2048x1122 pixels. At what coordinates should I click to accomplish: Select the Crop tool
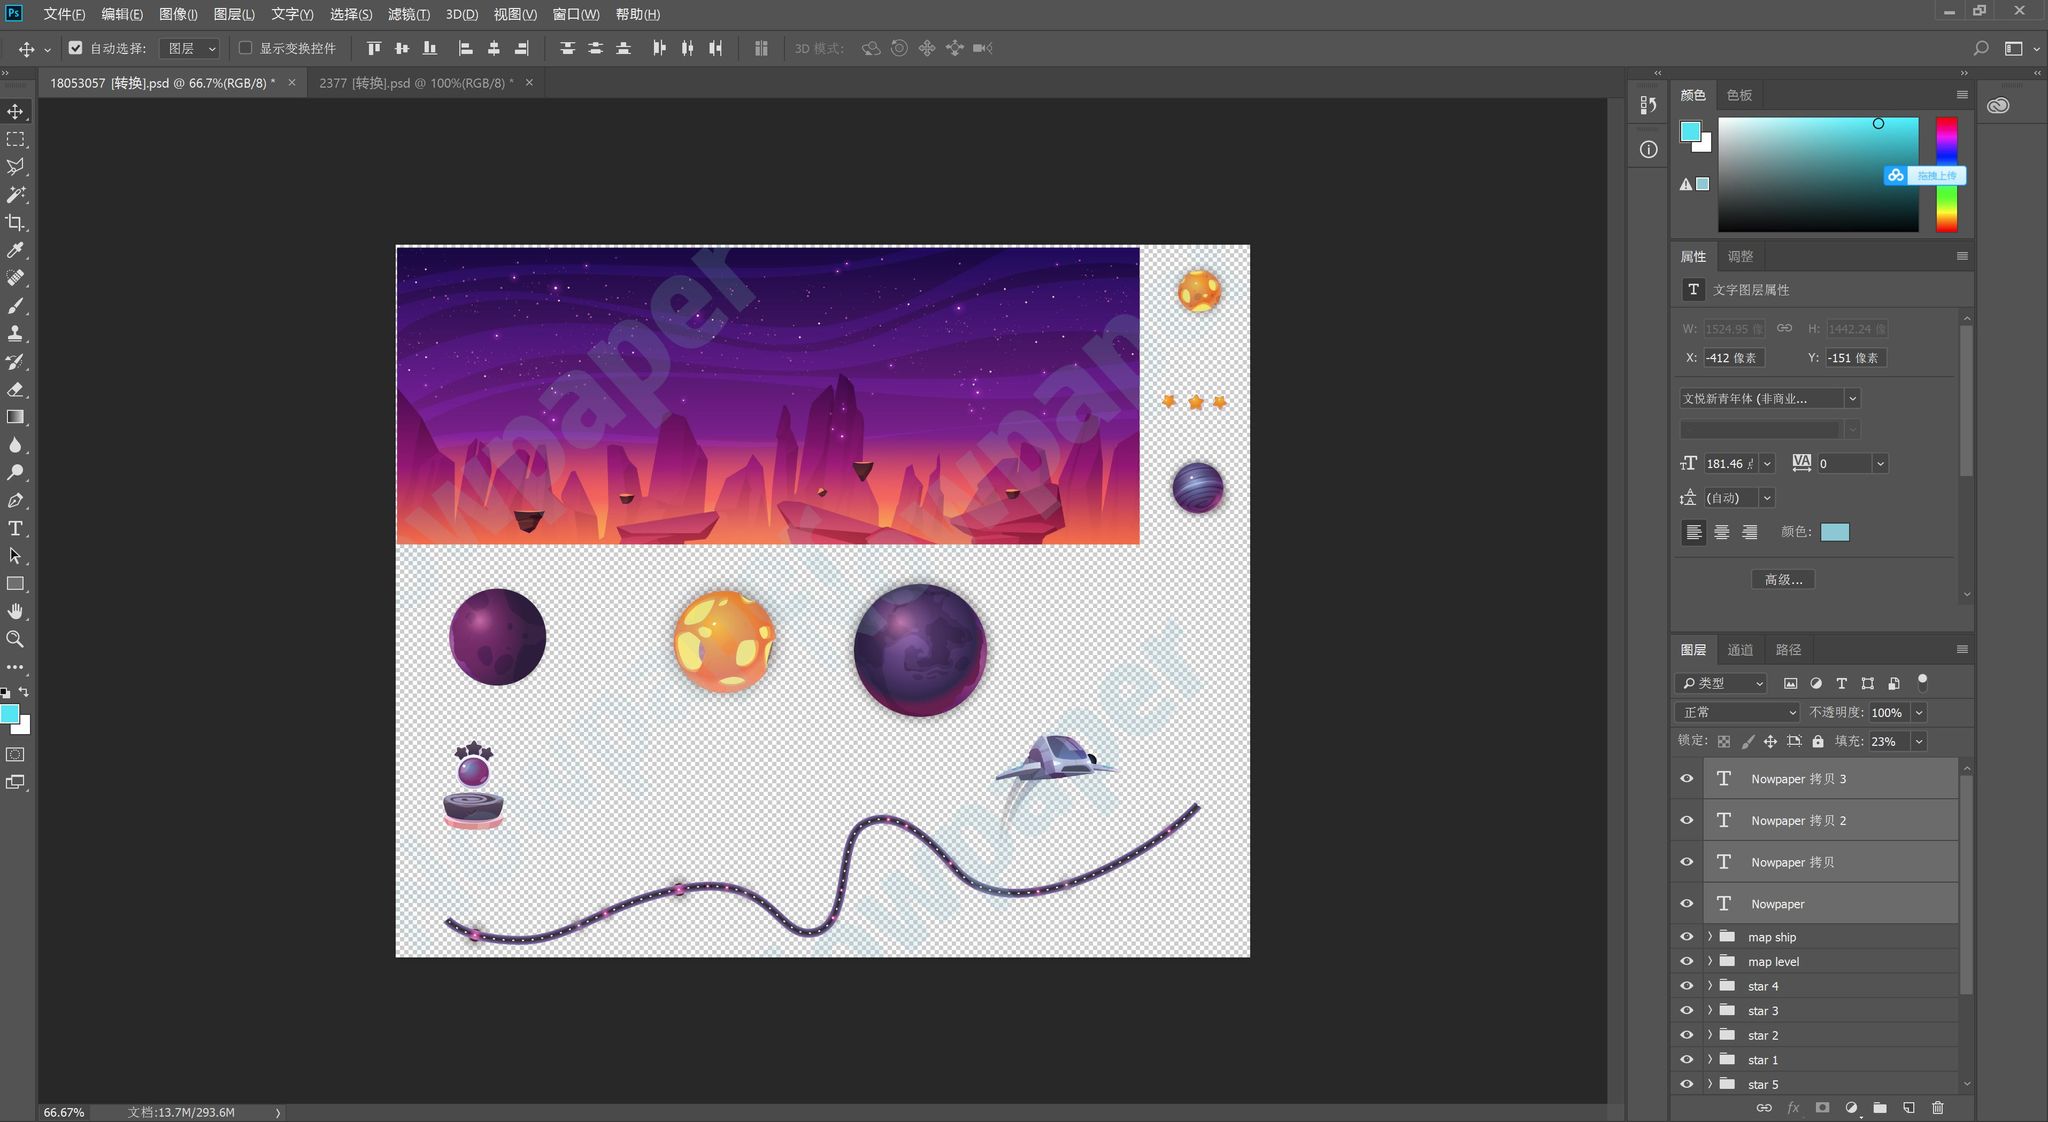point(16,223)
